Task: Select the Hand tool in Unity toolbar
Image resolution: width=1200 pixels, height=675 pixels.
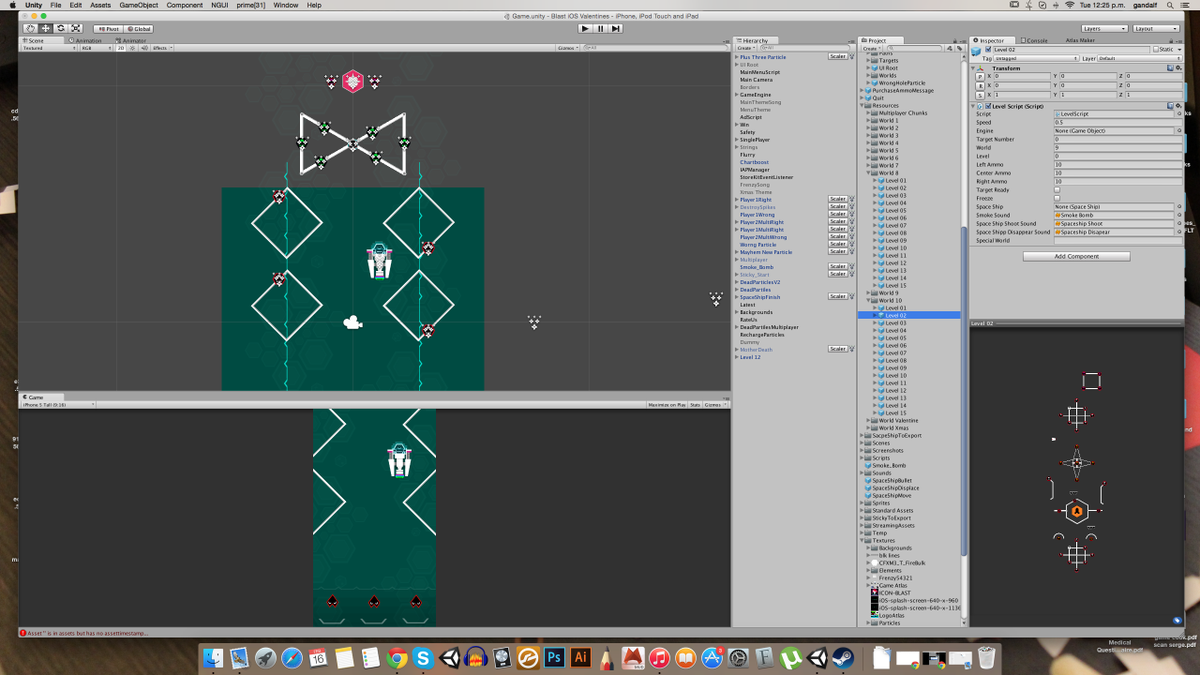Action: coord(30,28)
